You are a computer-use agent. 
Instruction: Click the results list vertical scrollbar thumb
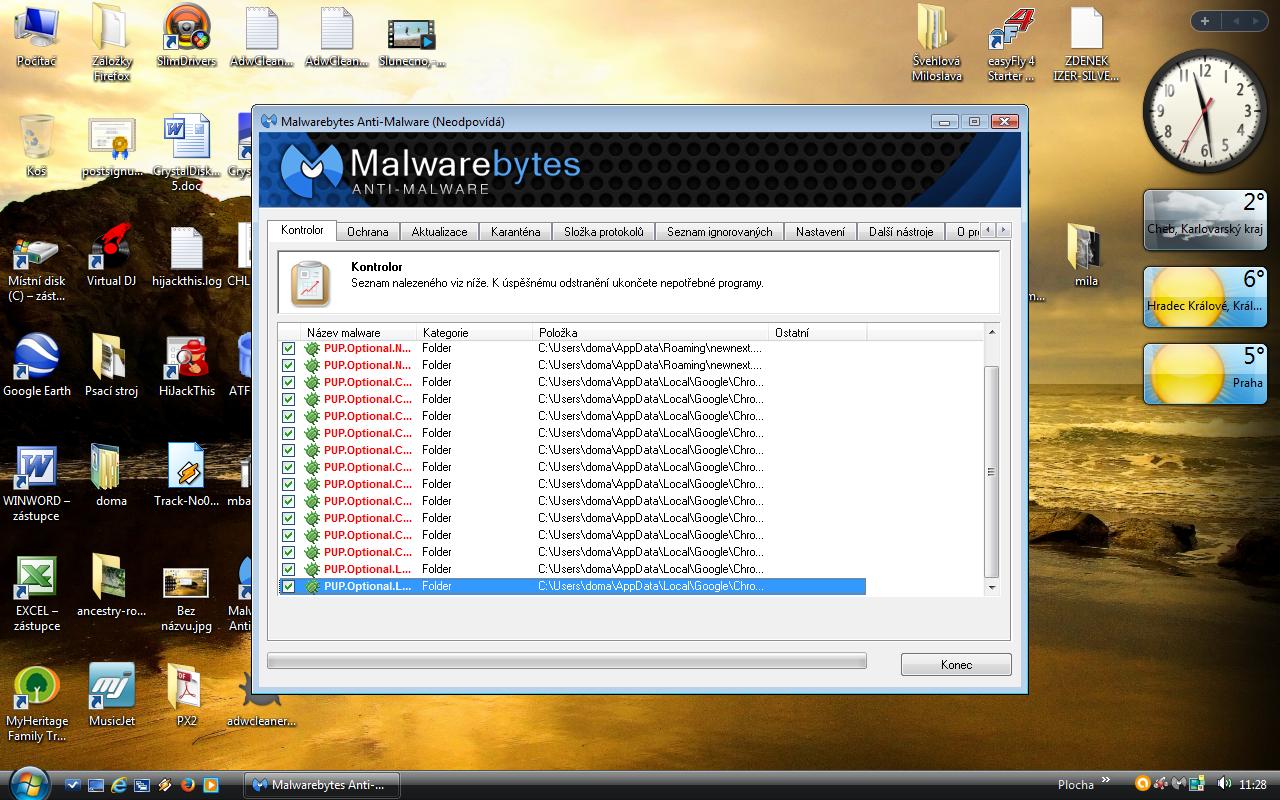point(992,472)
